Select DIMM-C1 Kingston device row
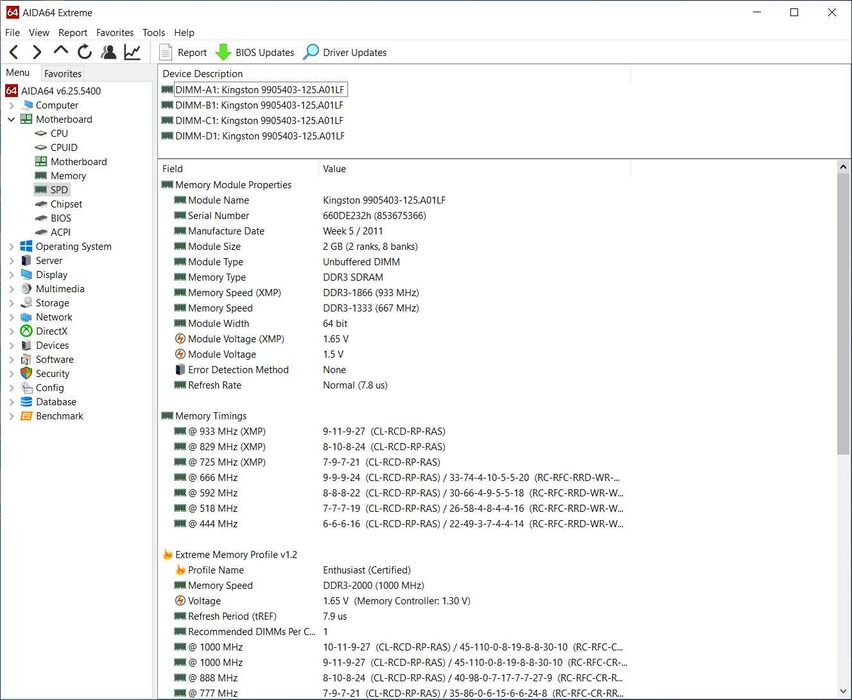 tap(253, 121)
